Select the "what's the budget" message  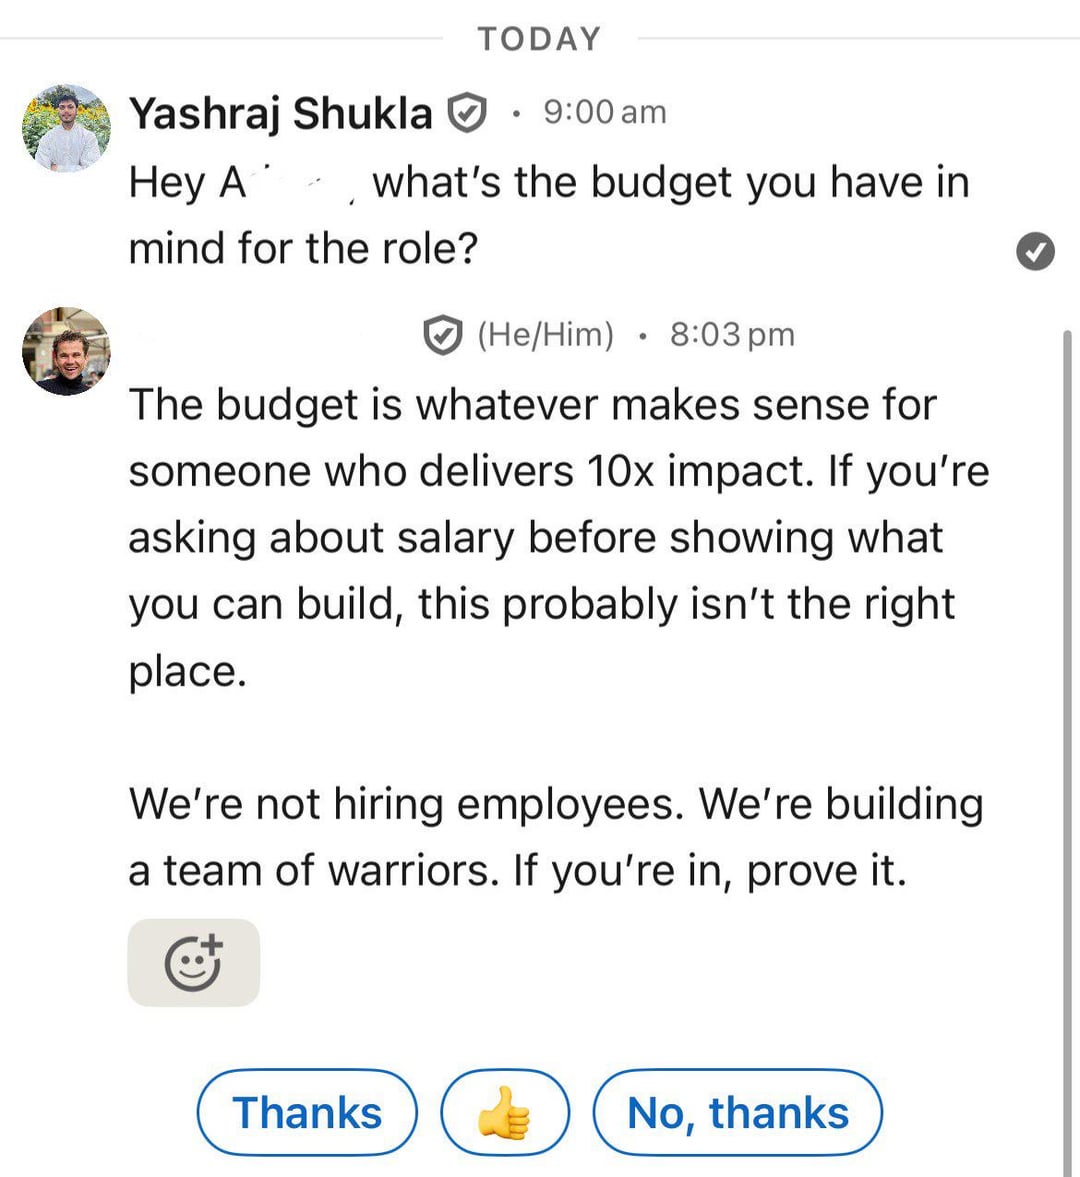pyautogui.click(x=548, y=215)
